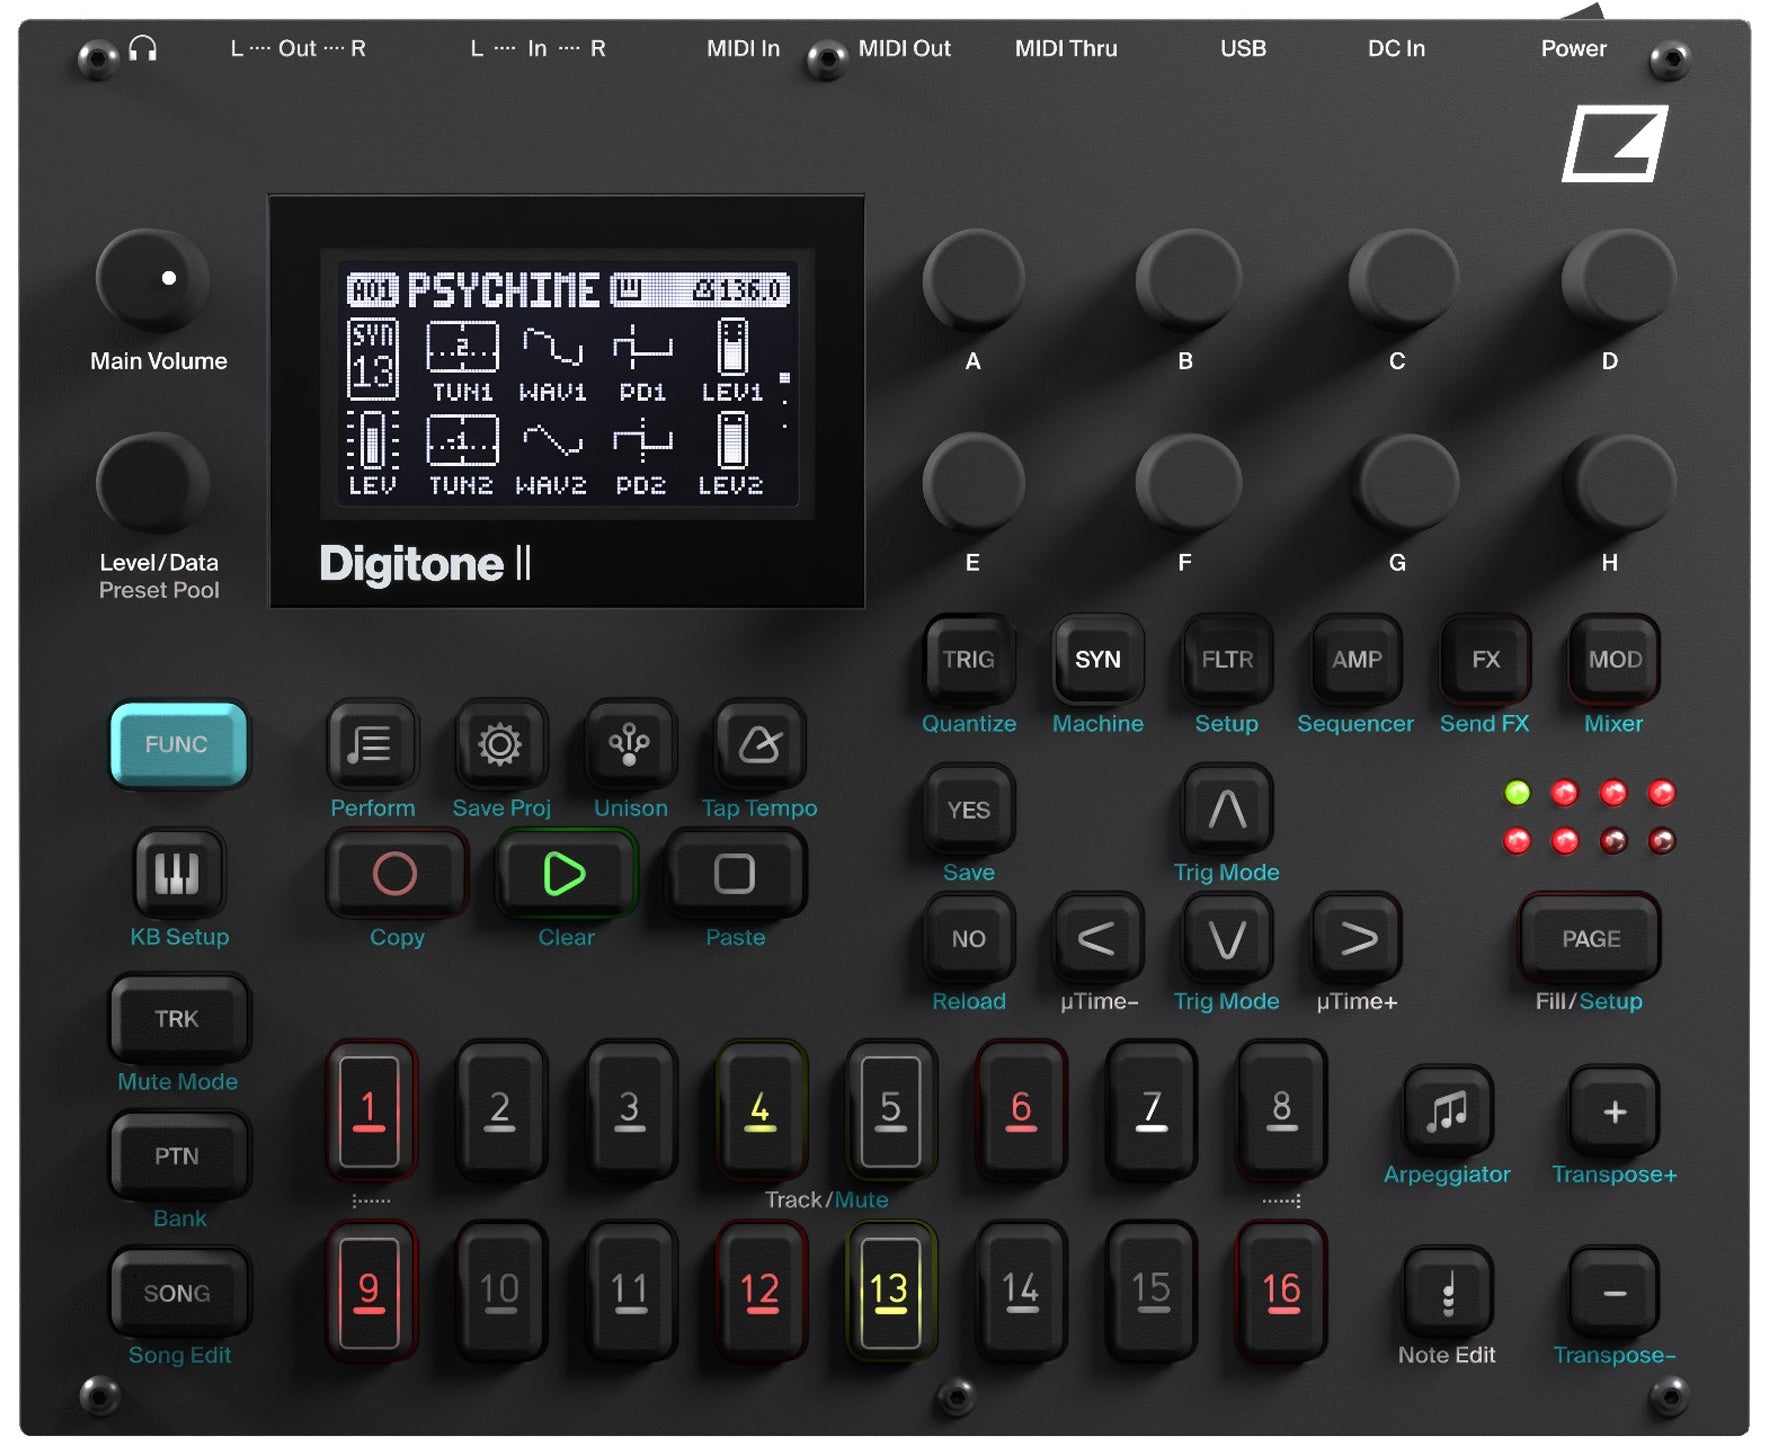This screenshot has width=1765, height=1450.
Task: Toggle track 13 trig button
Action: pos(890,1291)
